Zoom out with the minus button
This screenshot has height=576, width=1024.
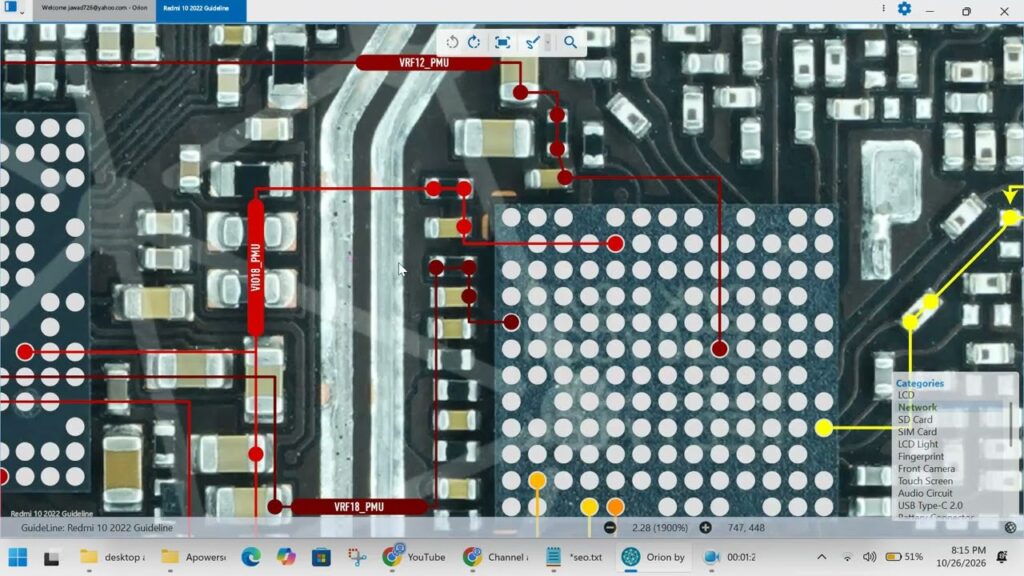610,528
